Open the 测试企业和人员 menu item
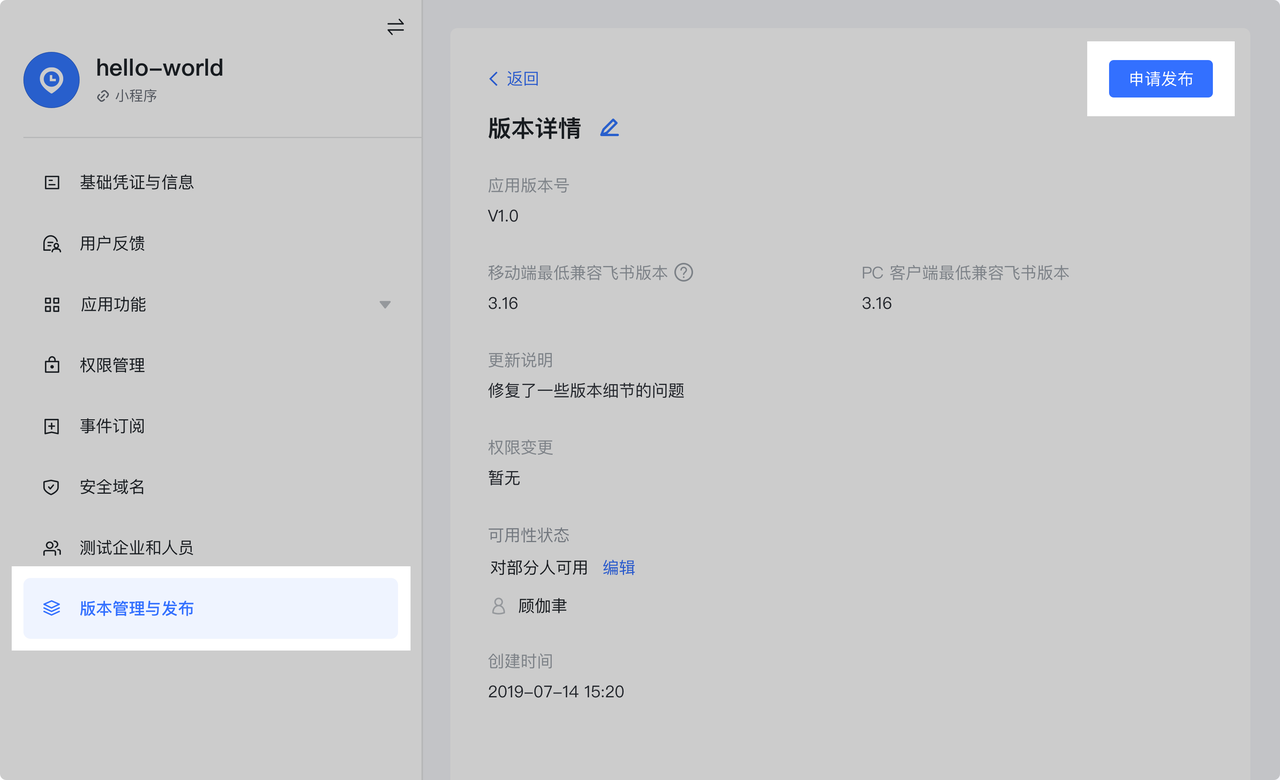This screenshot has width=1280, height=780. point(137,548)
